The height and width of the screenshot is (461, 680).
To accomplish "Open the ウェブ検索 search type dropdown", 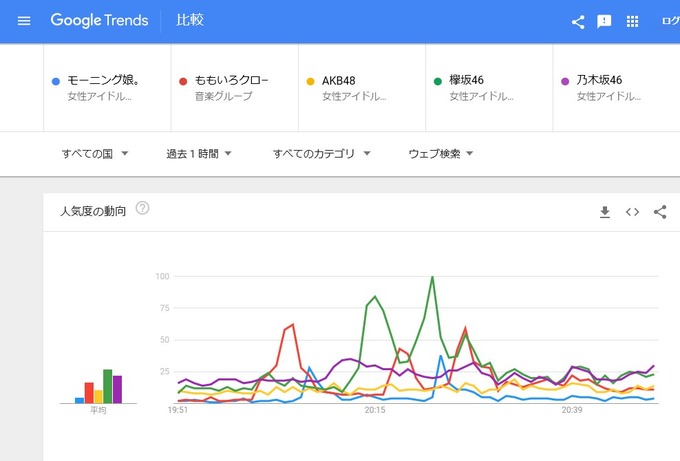I will [440, 154].
